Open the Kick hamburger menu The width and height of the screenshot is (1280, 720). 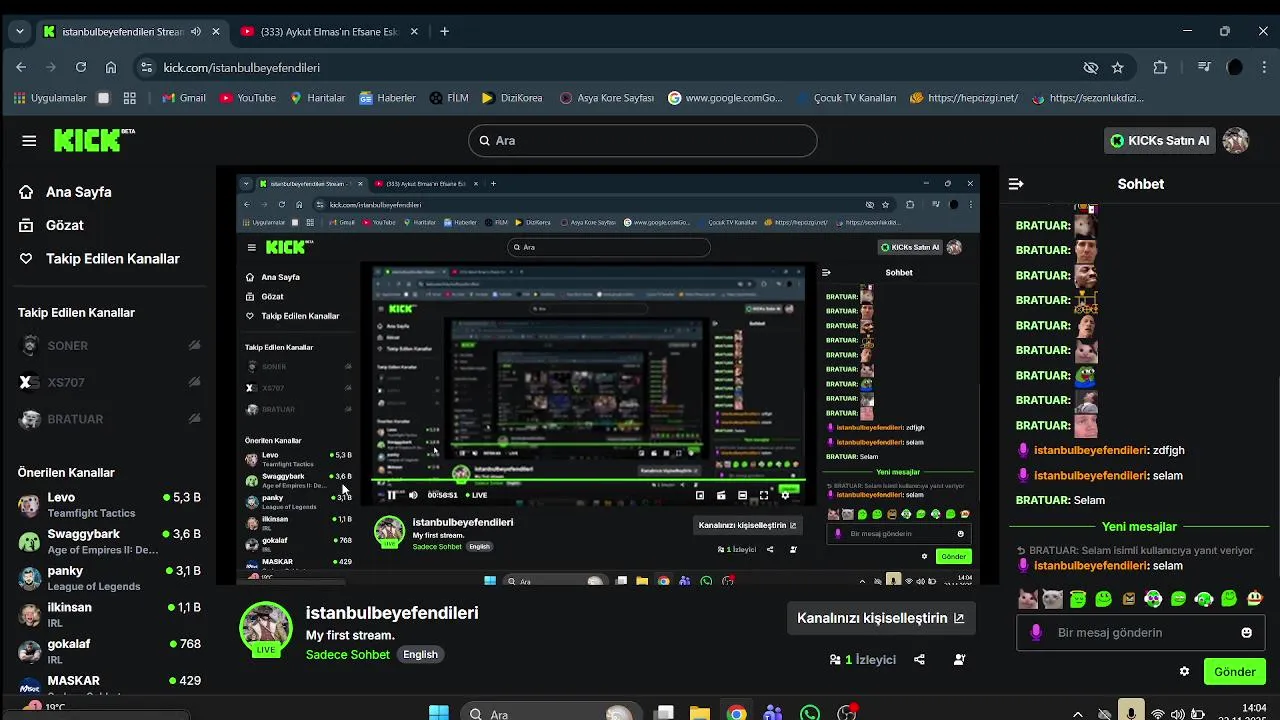[29, 141]
